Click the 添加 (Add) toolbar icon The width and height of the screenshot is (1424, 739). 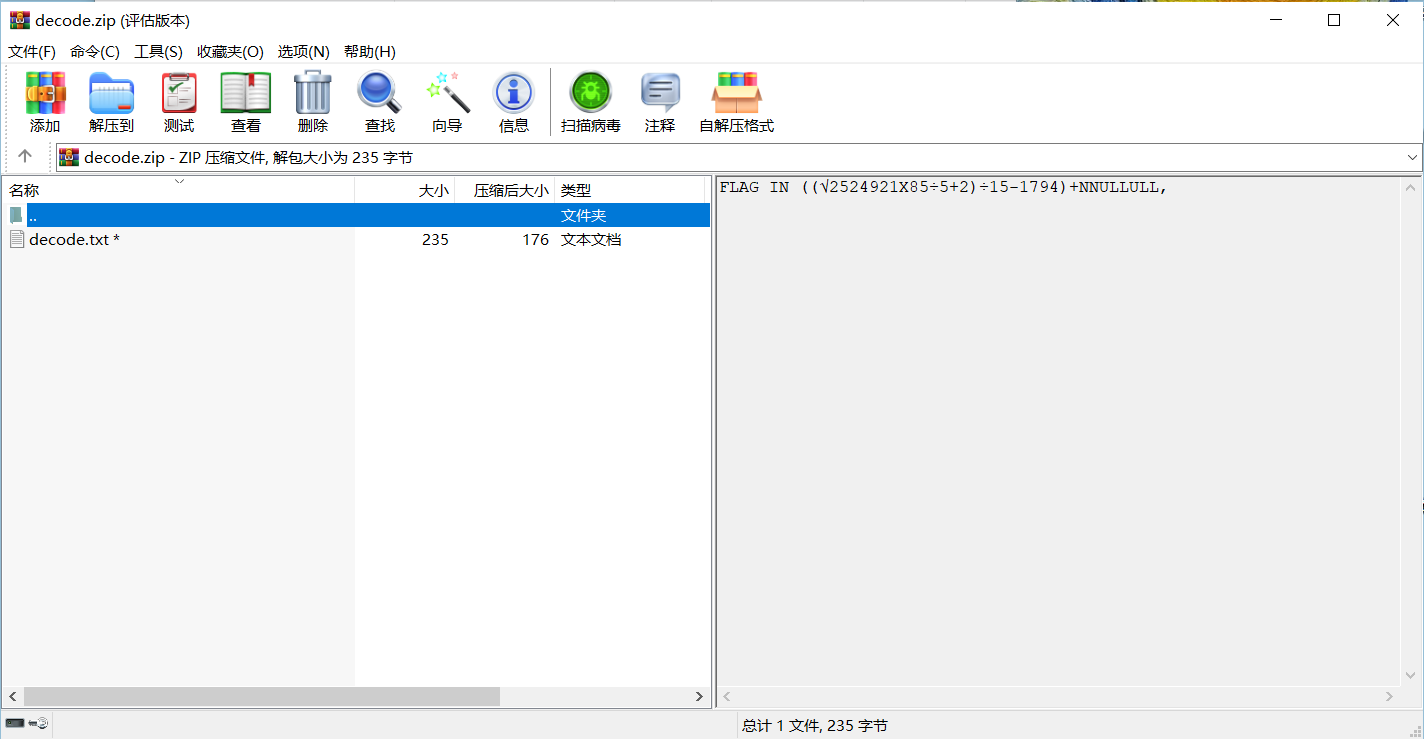[45, 94]
